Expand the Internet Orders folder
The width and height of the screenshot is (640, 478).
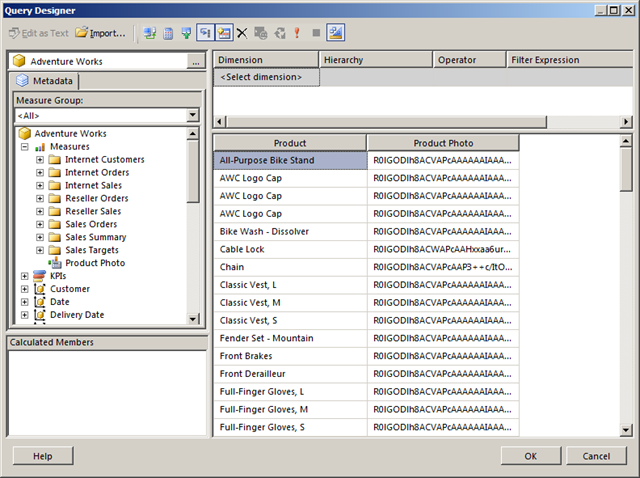pyautogui.click(x=40, y=173)
